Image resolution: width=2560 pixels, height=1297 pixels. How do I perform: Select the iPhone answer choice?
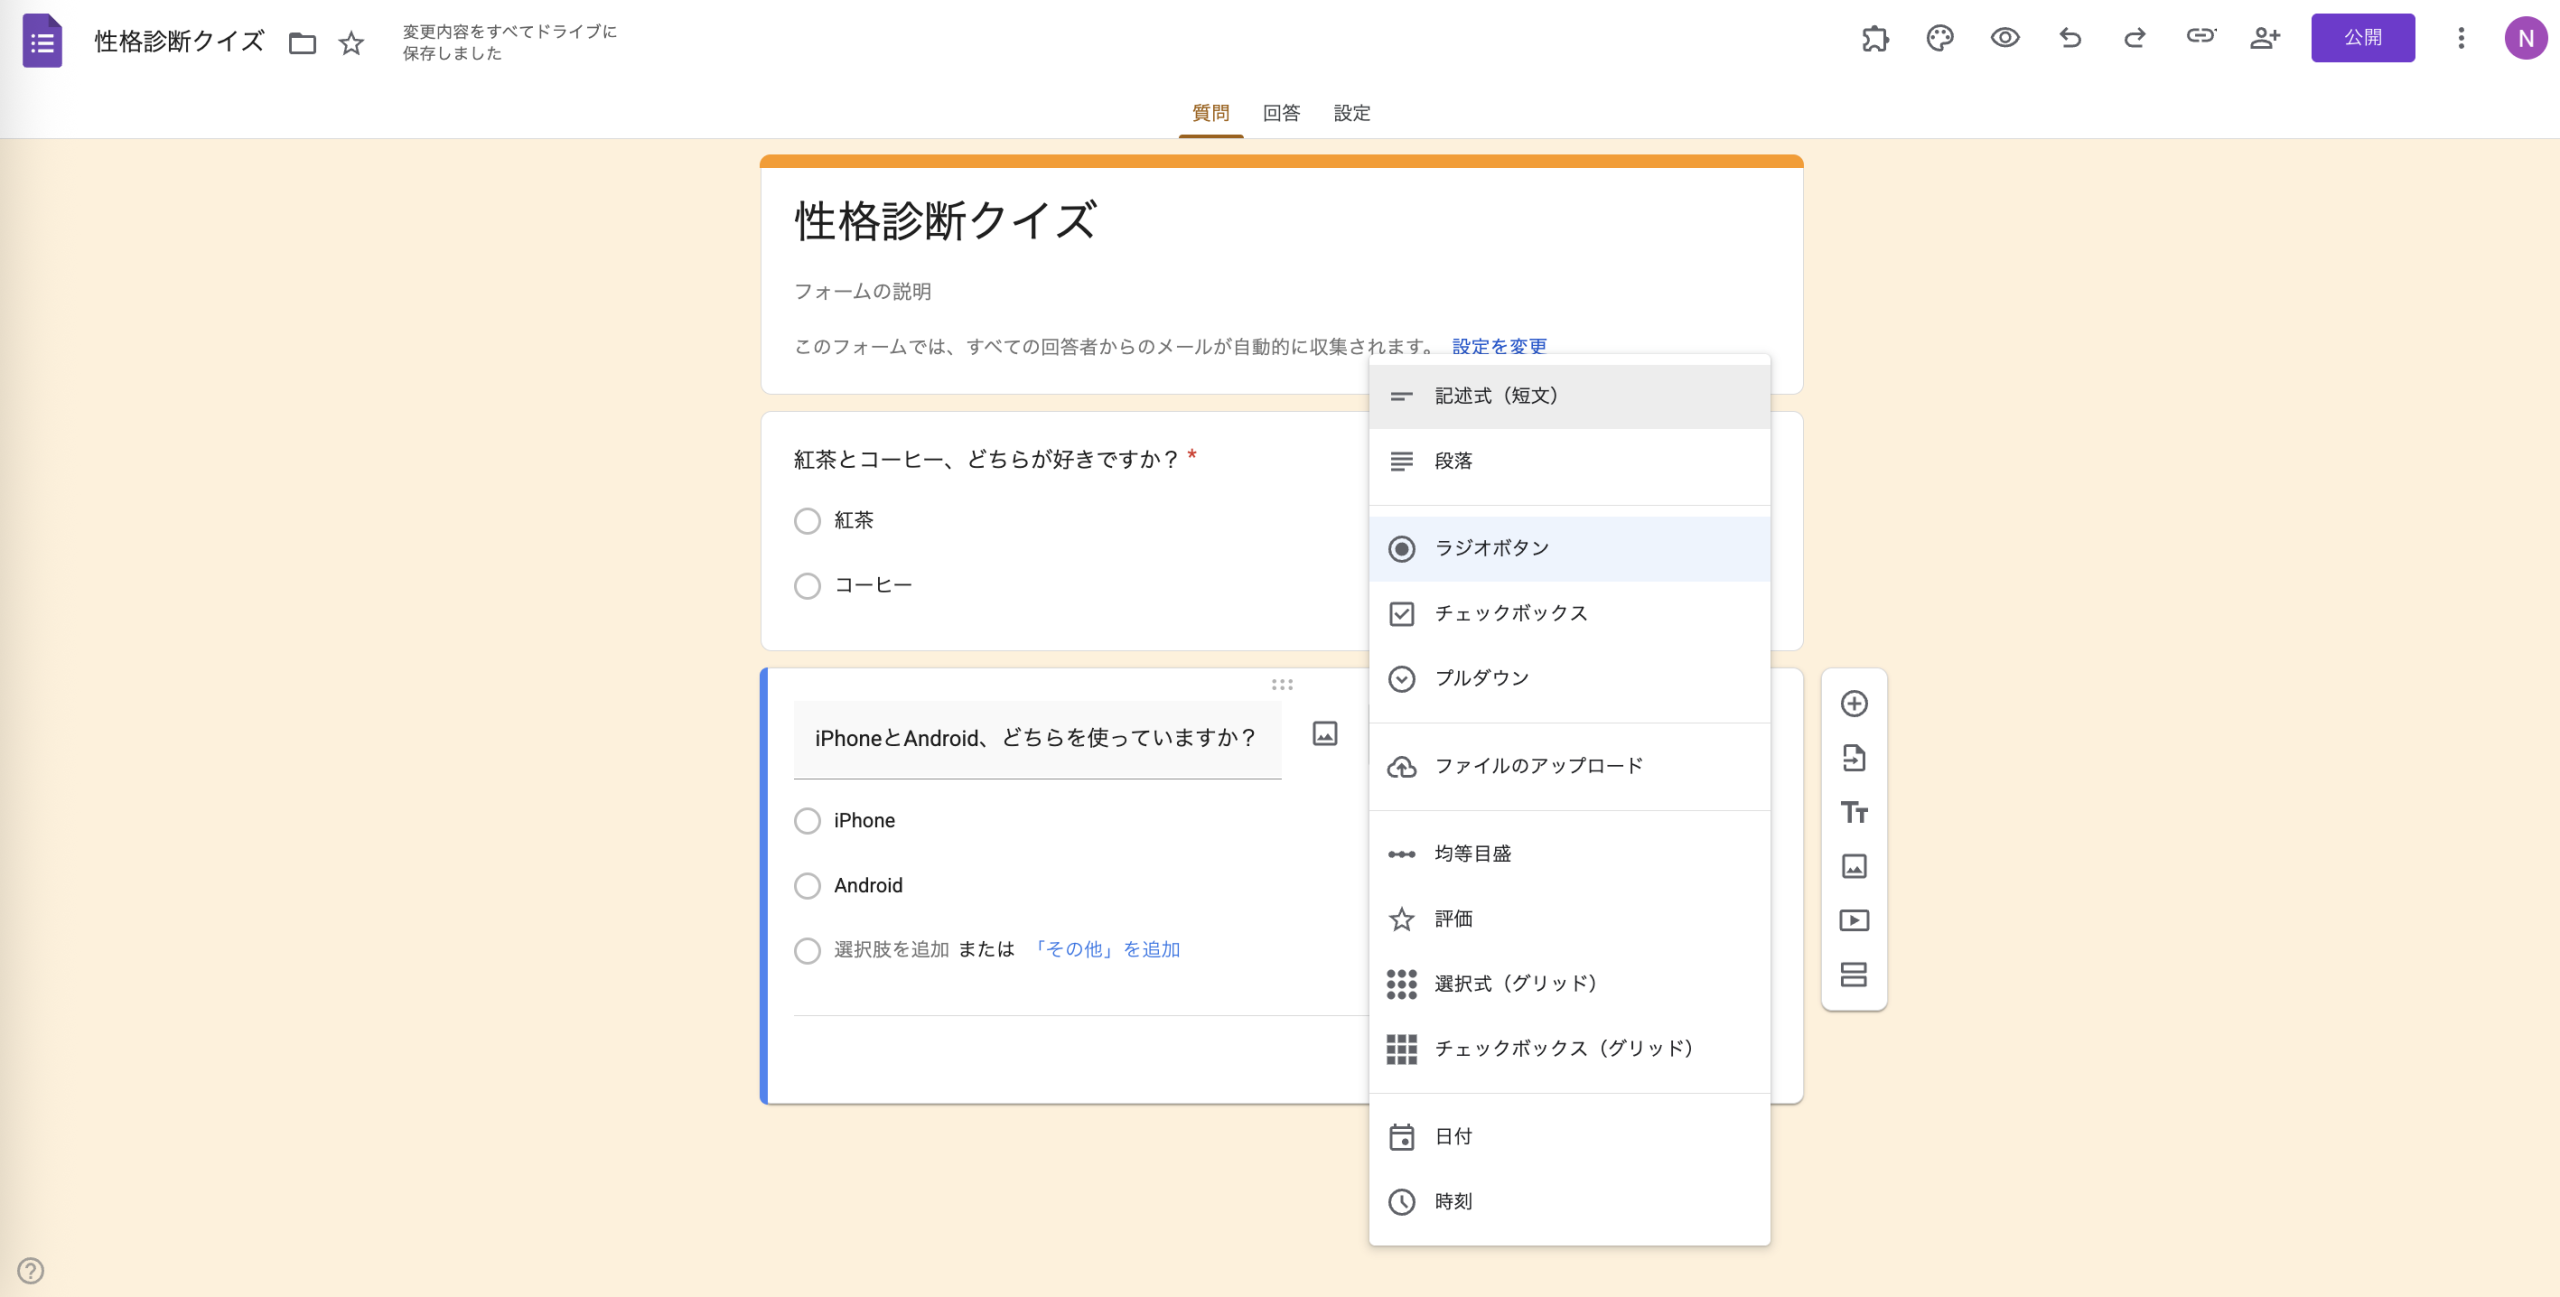click(x=807, y=820)
